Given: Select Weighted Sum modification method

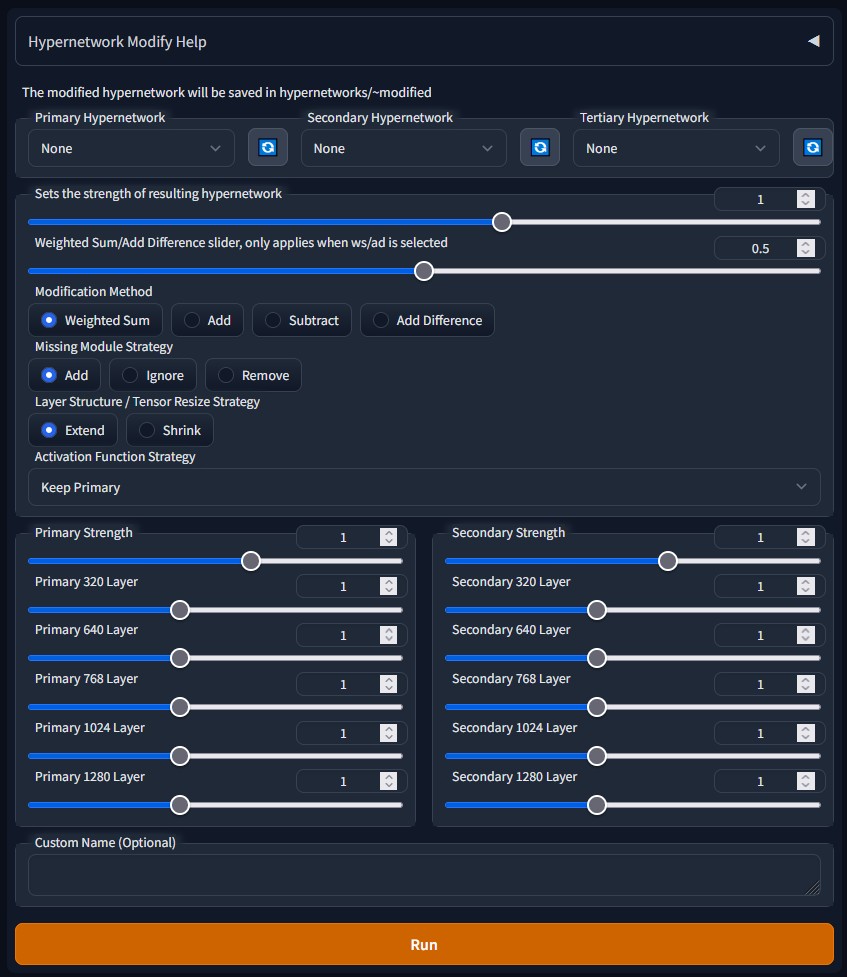Looking at the screenshot, I should pyautogui.click(x=95, y=320).
